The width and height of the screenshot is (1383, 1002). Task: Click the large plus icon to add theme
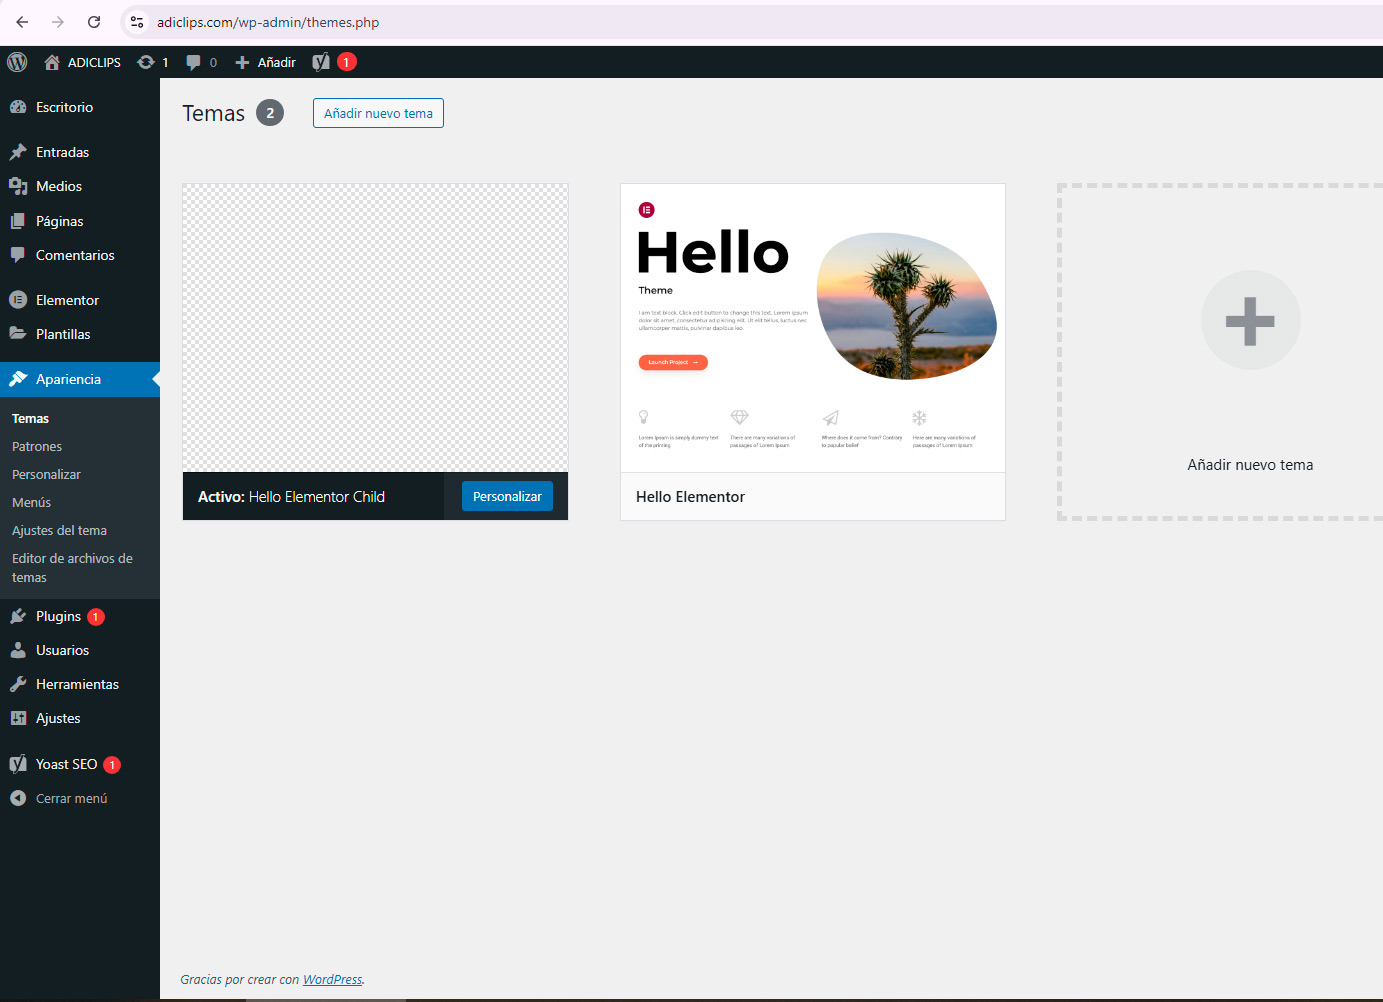[x=1250, y=321]
